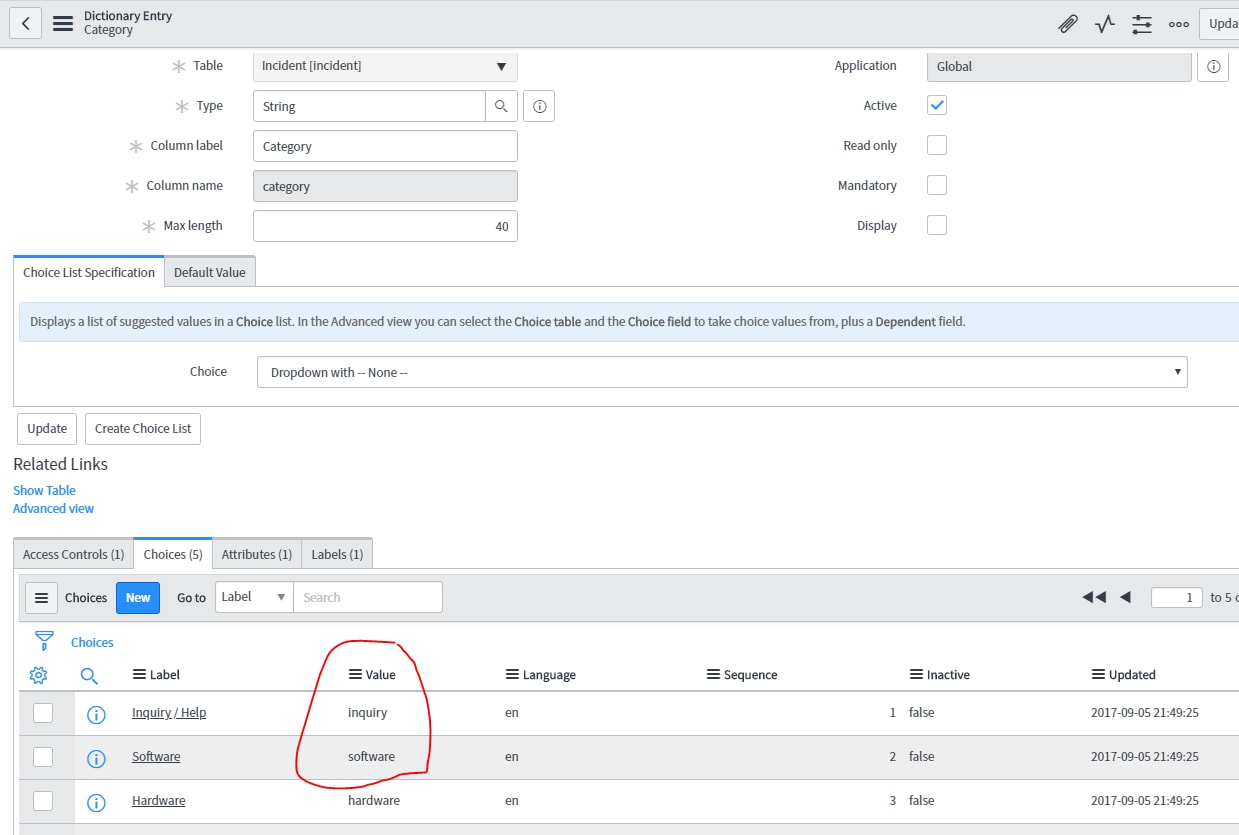
Task: Open the activity stream pulse icon
Action: (1105, 23)
